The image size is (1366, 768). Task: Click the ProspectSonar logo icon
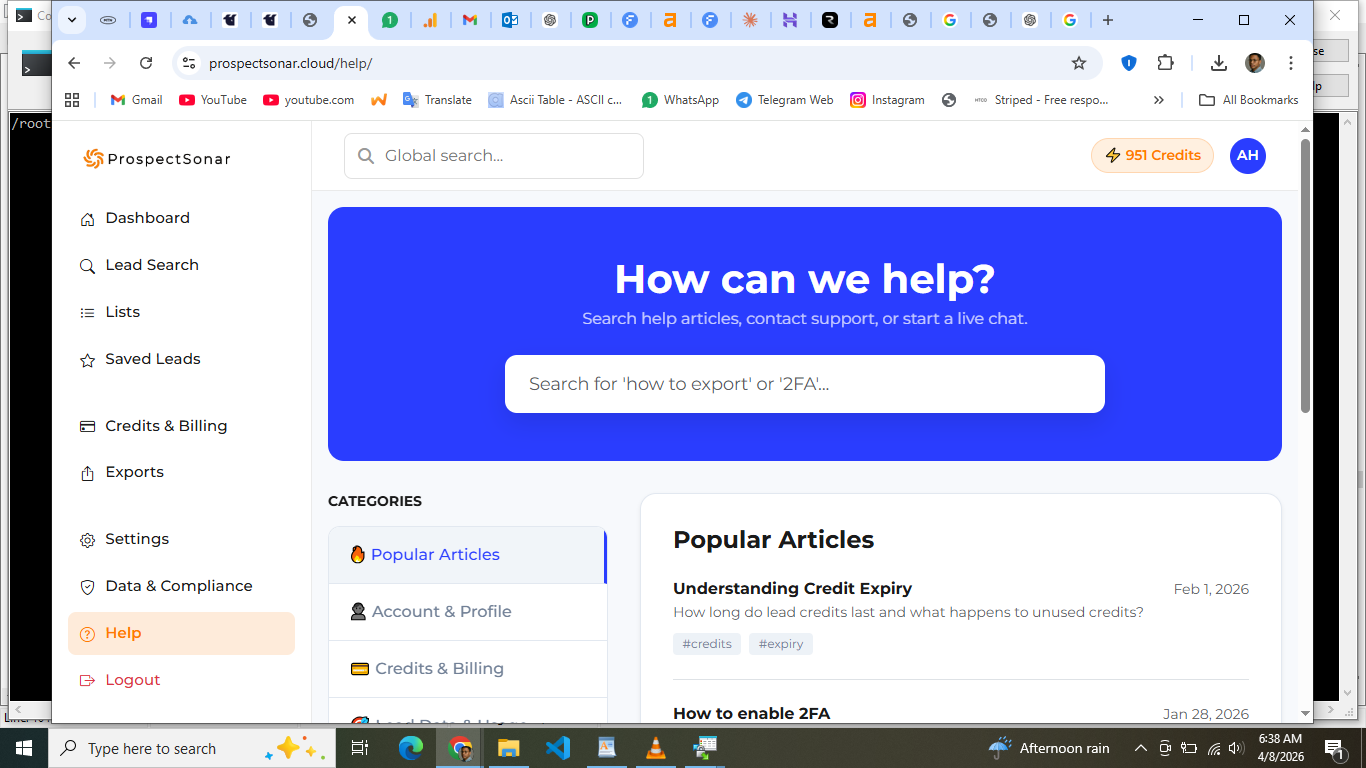coord(93,158)
